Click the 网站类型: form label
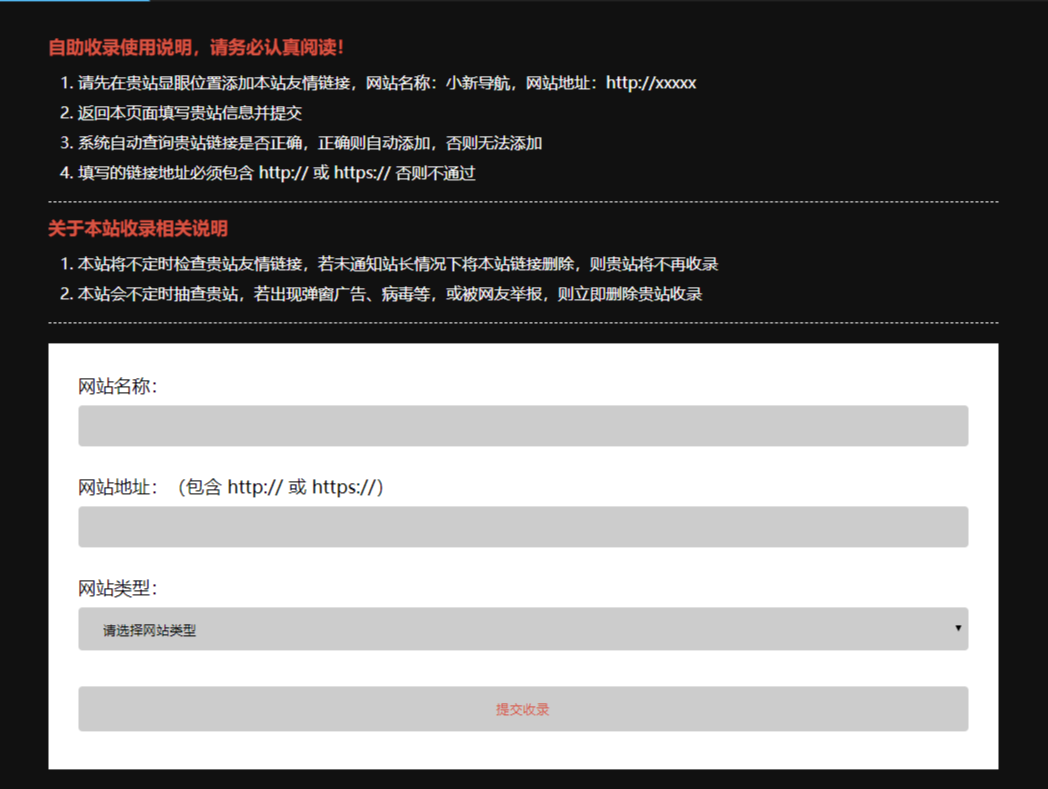The image size is (1048, 789). [x=118, y=589]
